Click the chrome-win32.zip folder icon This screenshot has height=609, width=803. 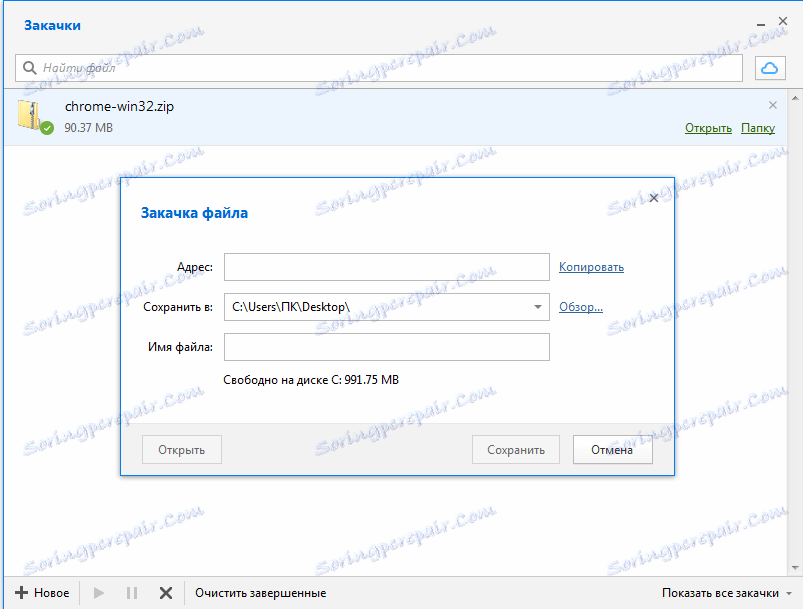tap(29, 115)
